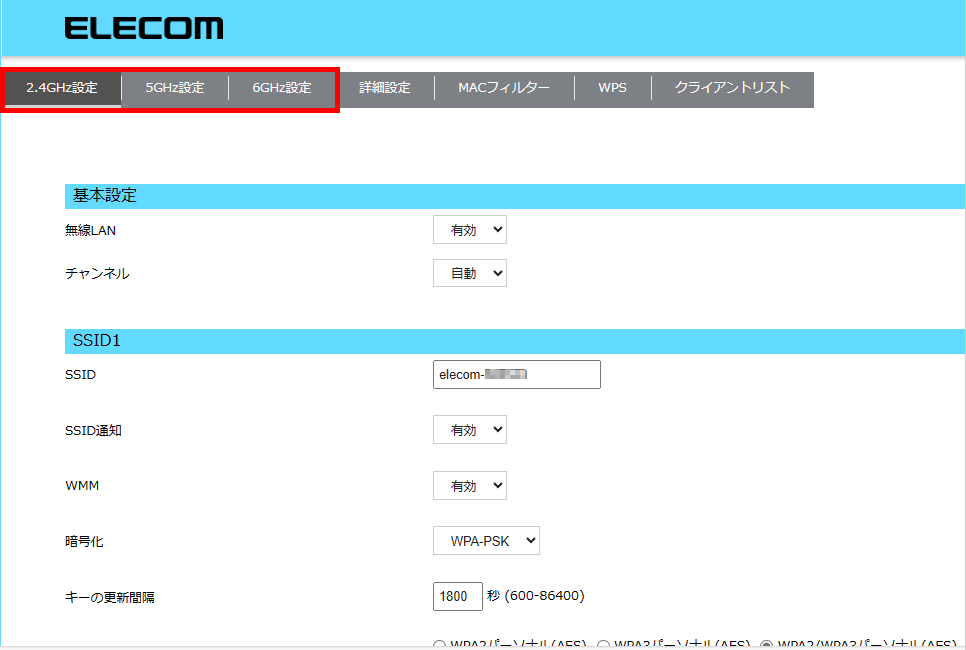This screenshot has width=966, height=650.
Task: Select the WPA2/WPA3パーソナル(AES) radio button
Action: tap(767, 645)
